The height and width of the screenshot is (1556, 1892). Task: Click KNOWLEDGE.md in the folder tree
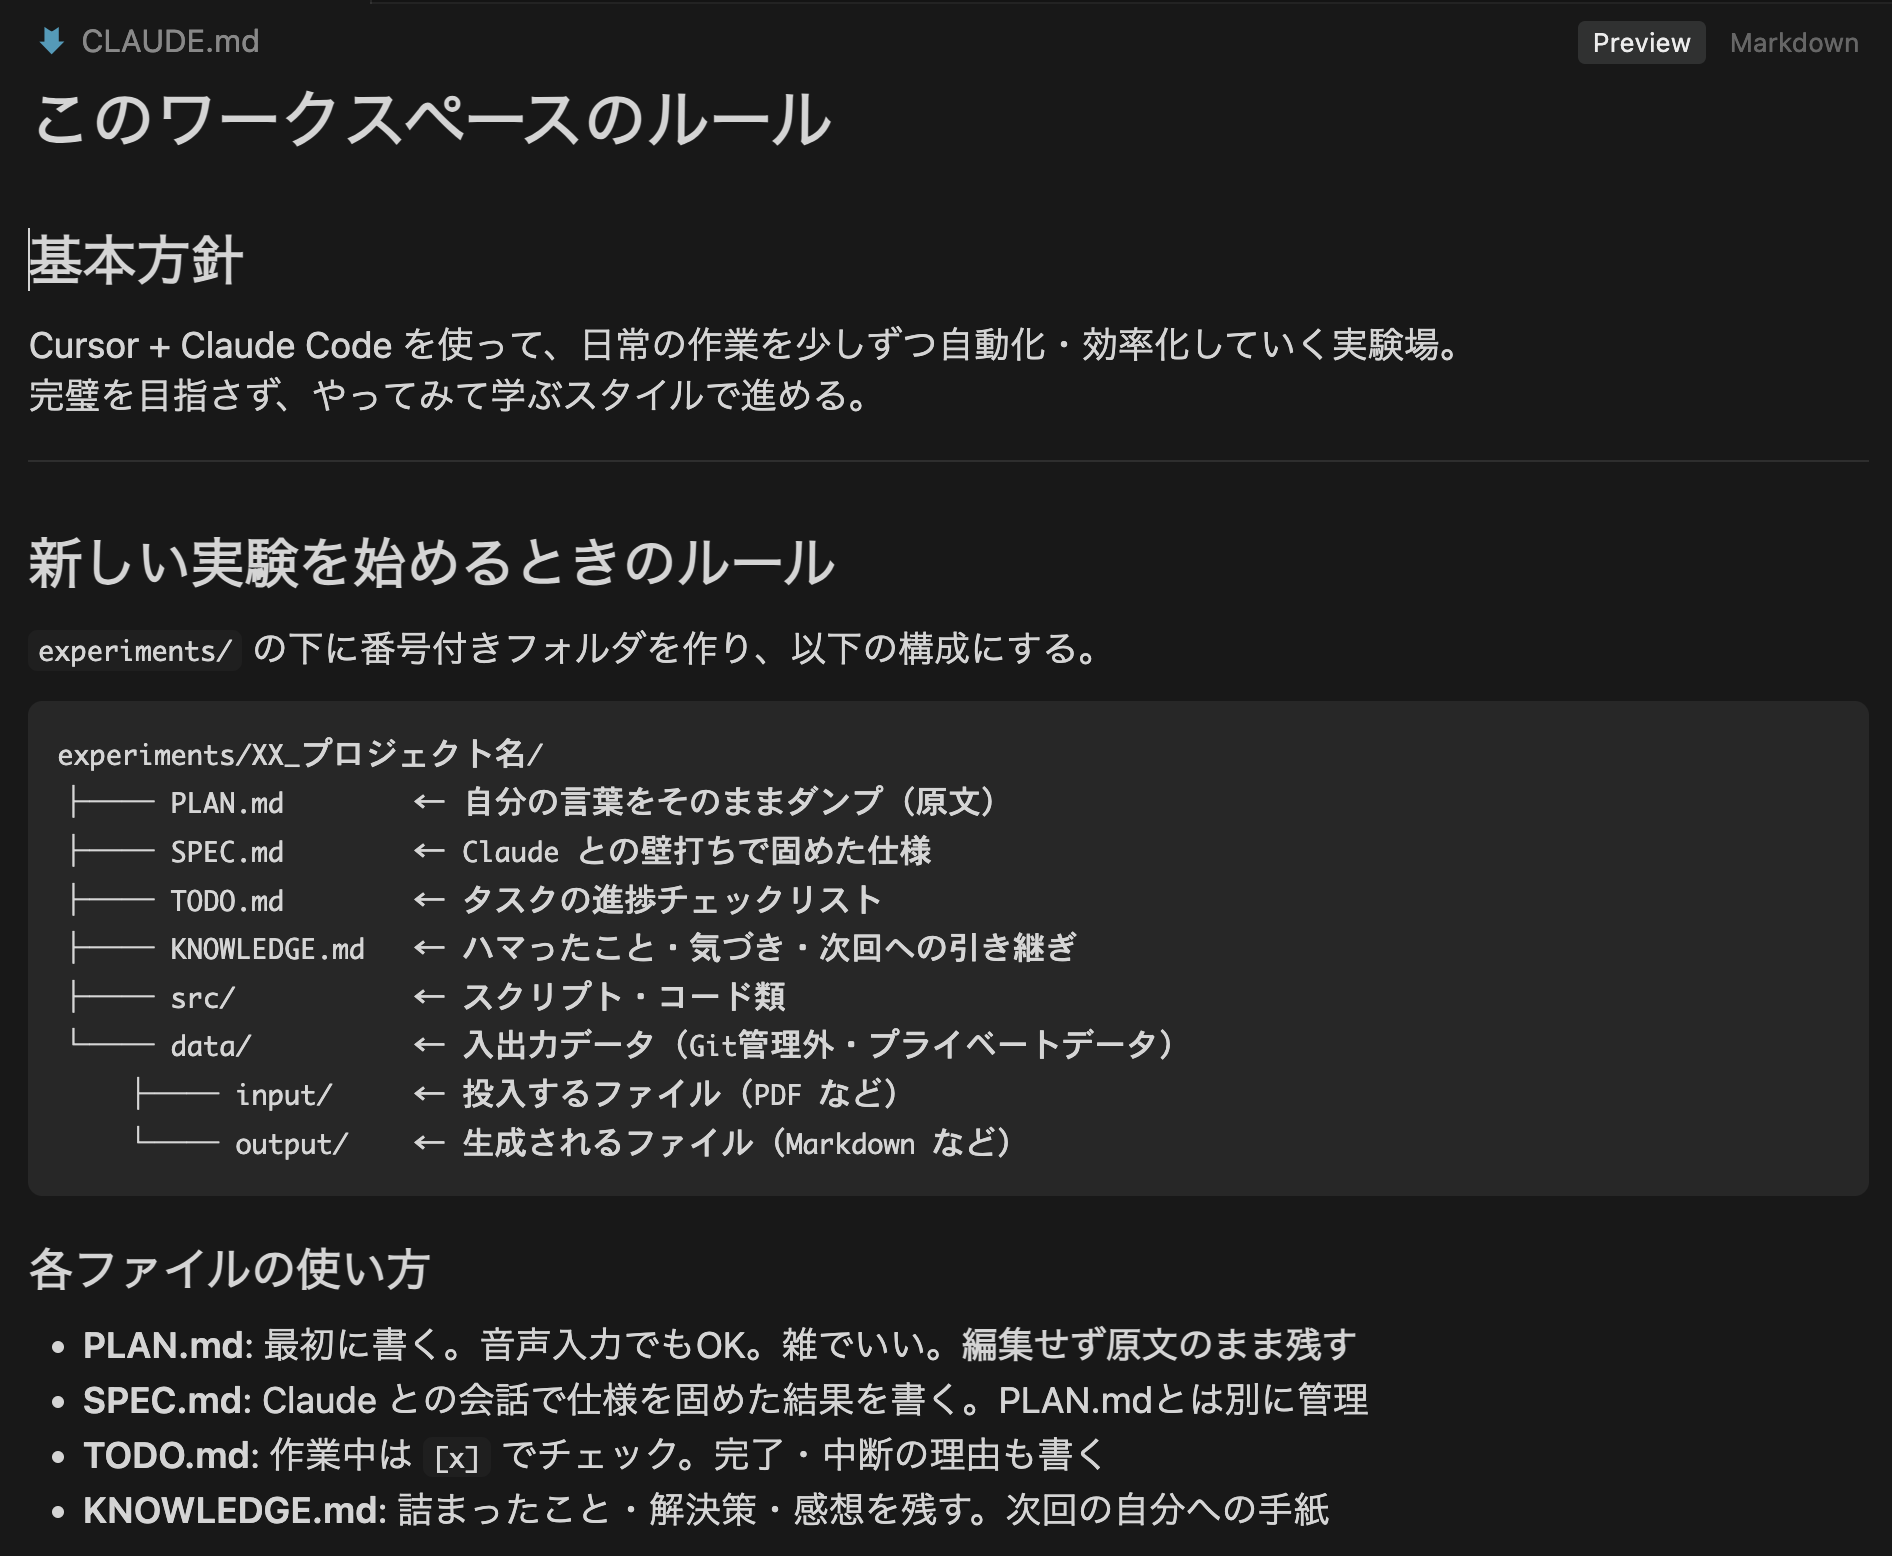coord(268,949)
